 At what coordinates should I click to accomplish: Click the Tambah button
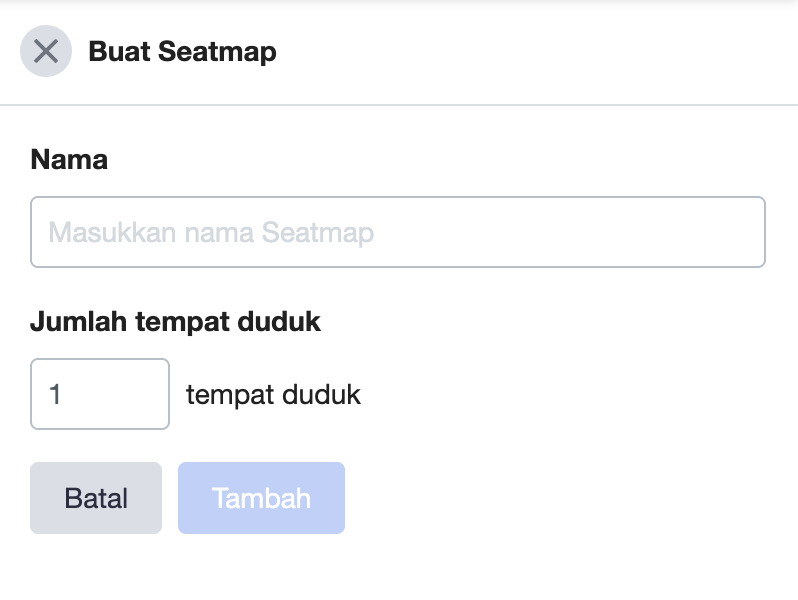pyautogui.click(x=262, y=498)
